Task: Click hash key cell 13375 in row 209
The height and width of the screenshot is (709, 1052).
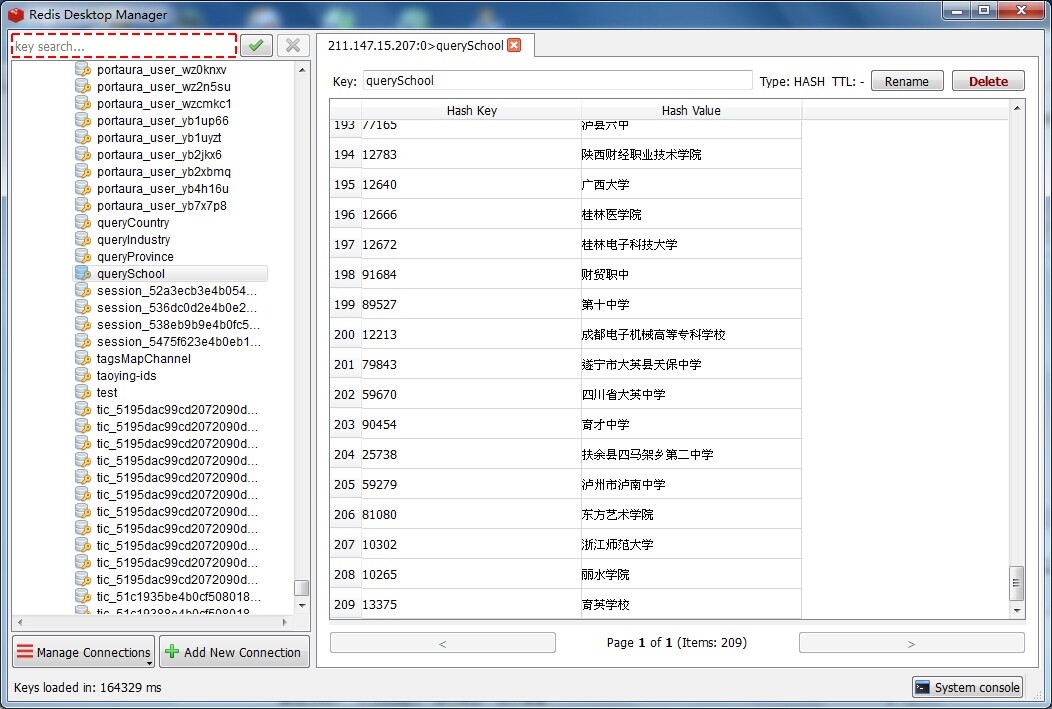Action: (471, 604)
